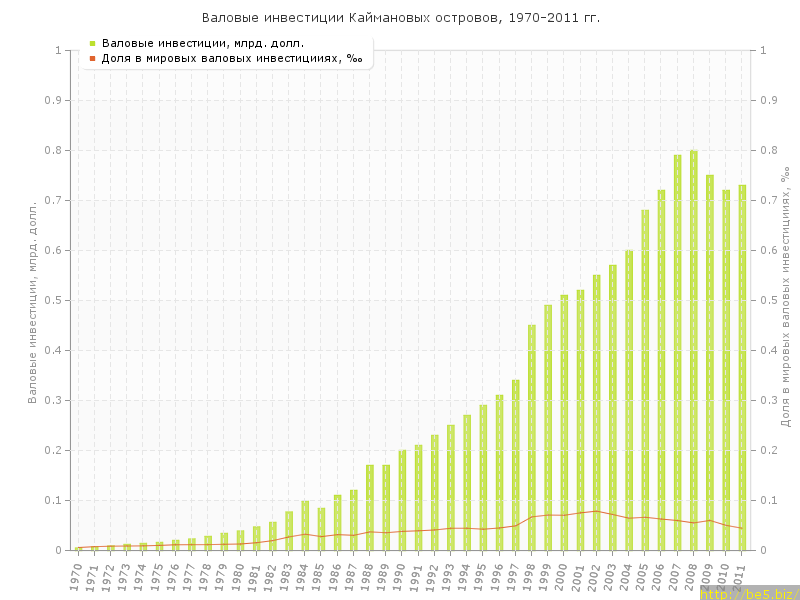Click the chart title about Каймановых островов
800x600 pixels.
point(400,17)
